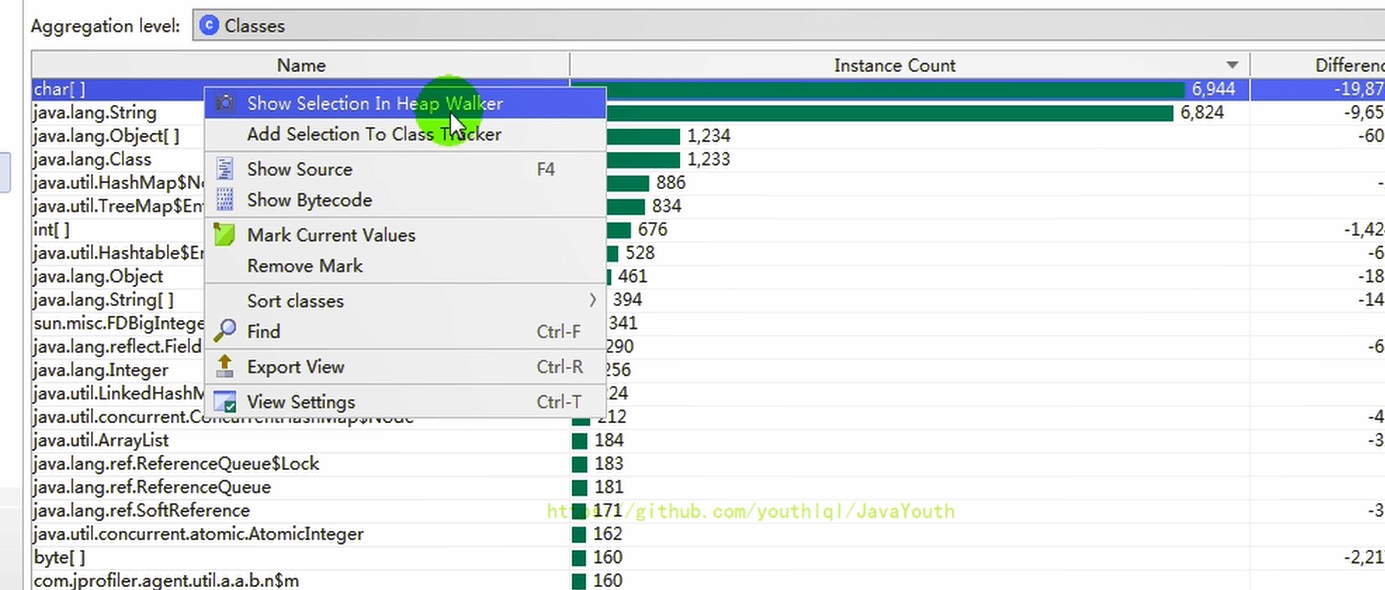The image size is (1385, 590).
Task: Choose Mark Current Values
Action: (405, 235)
